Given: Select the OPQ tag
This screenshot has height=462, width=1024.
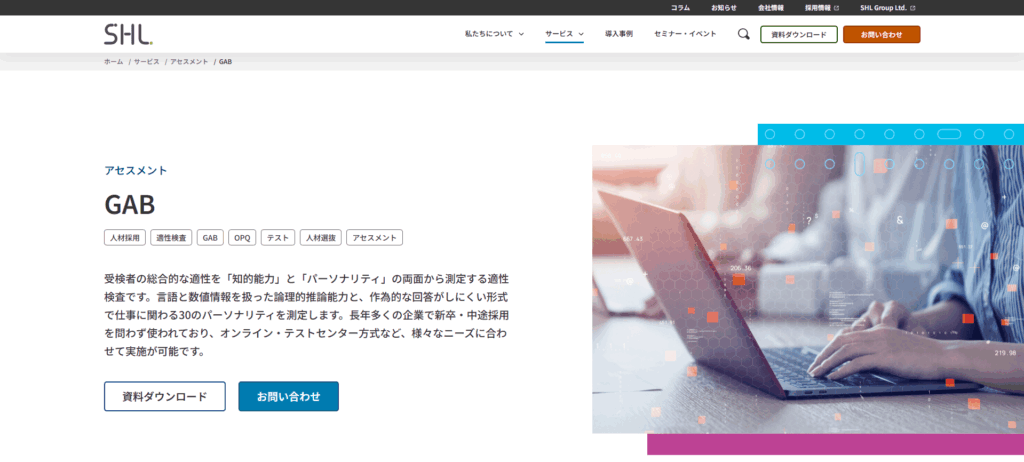Looking at the screenshot, I should click(x=241, y=238).
